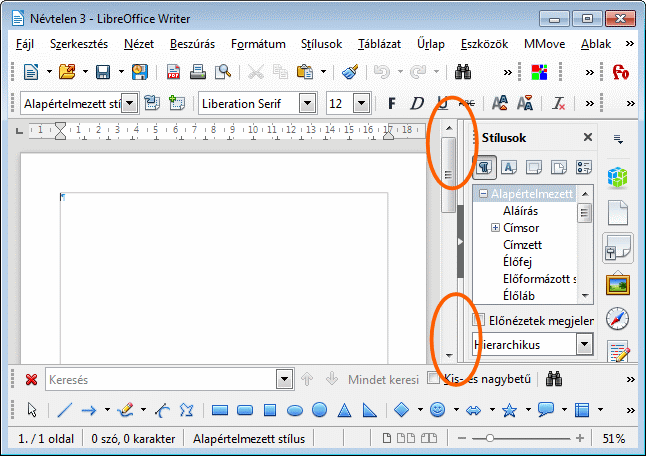The image size is (646, 456).
Task: Expand the Címsor style tree node
Action: click(495, 228)
